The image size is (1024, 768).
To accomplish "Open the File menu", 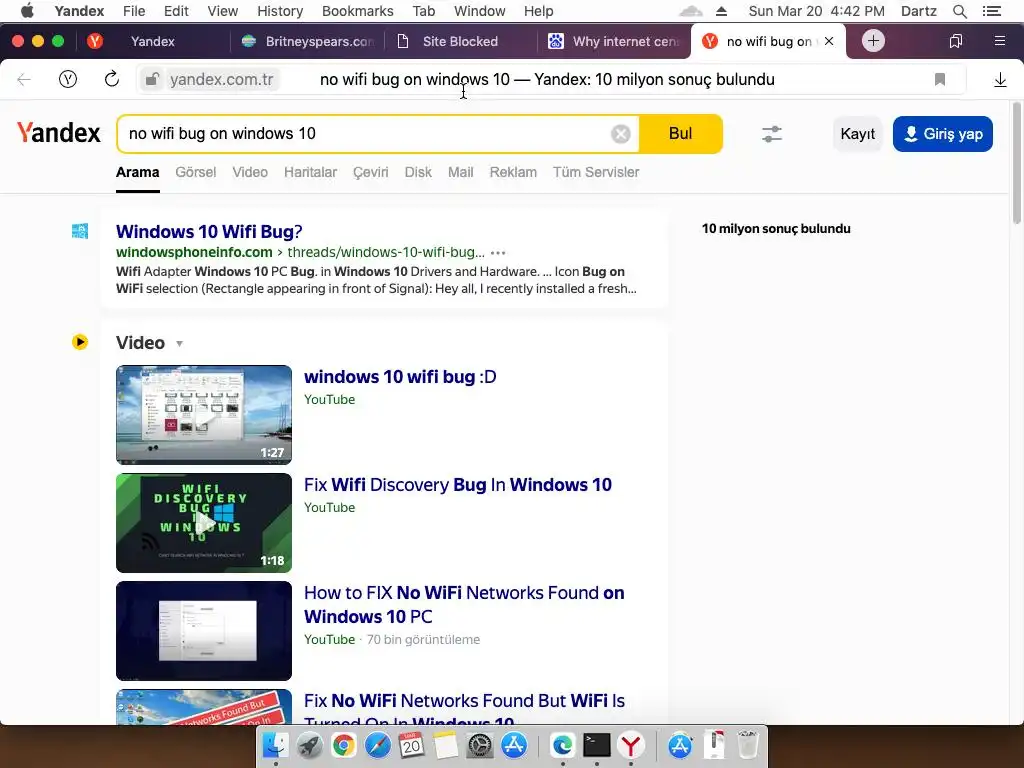I will point(134,11).
